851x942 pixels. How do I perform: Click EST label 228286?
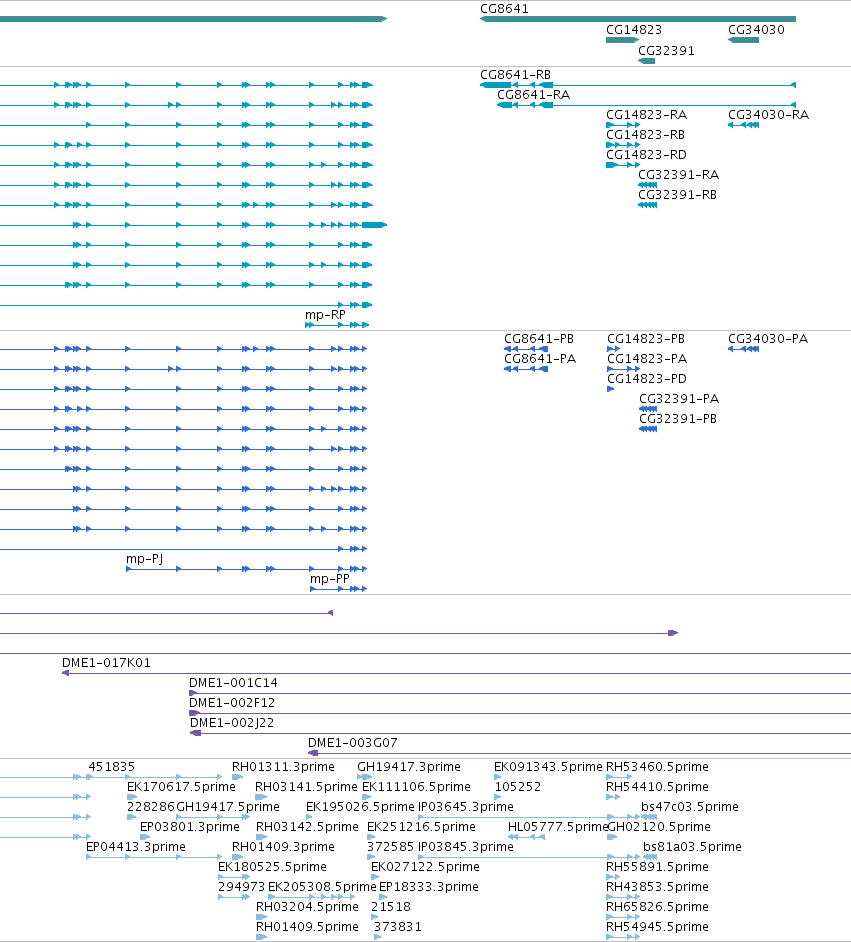click(150, 807)
